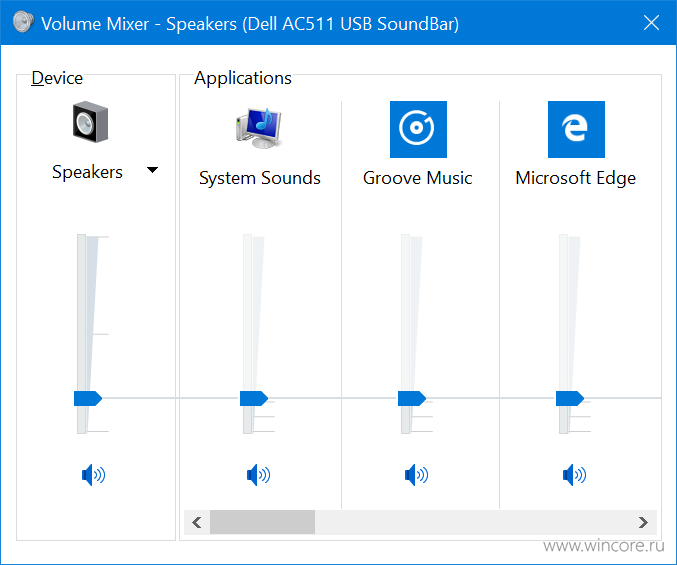
Task: Mute Groove Music volume
Action: pyautogui.click(x=417, y=475)
